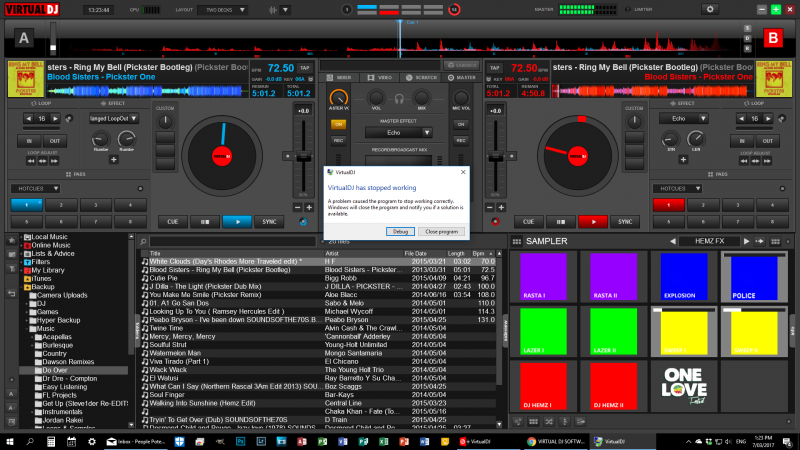Viewport: 800px width, 450px height.
Task: Click deck A CUE button
Action: coord(172,222)
